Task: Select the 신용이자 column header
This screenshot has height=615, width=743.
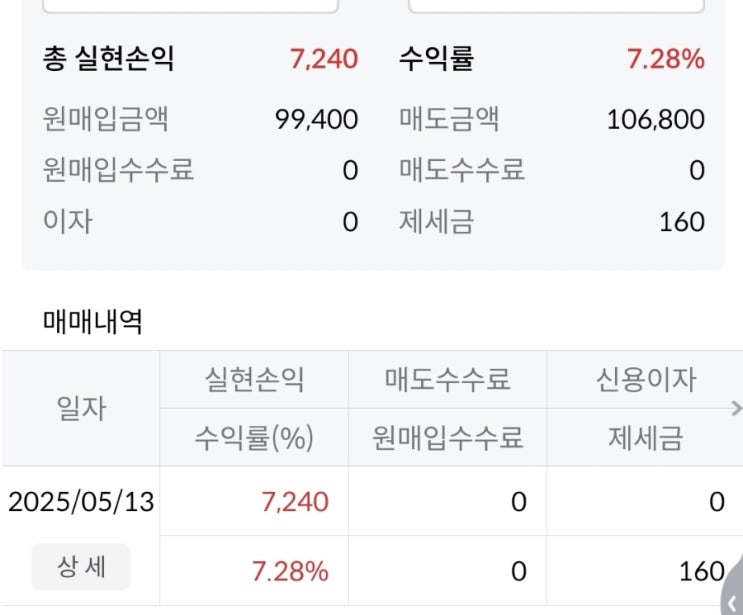Action: tap(645, 380)
